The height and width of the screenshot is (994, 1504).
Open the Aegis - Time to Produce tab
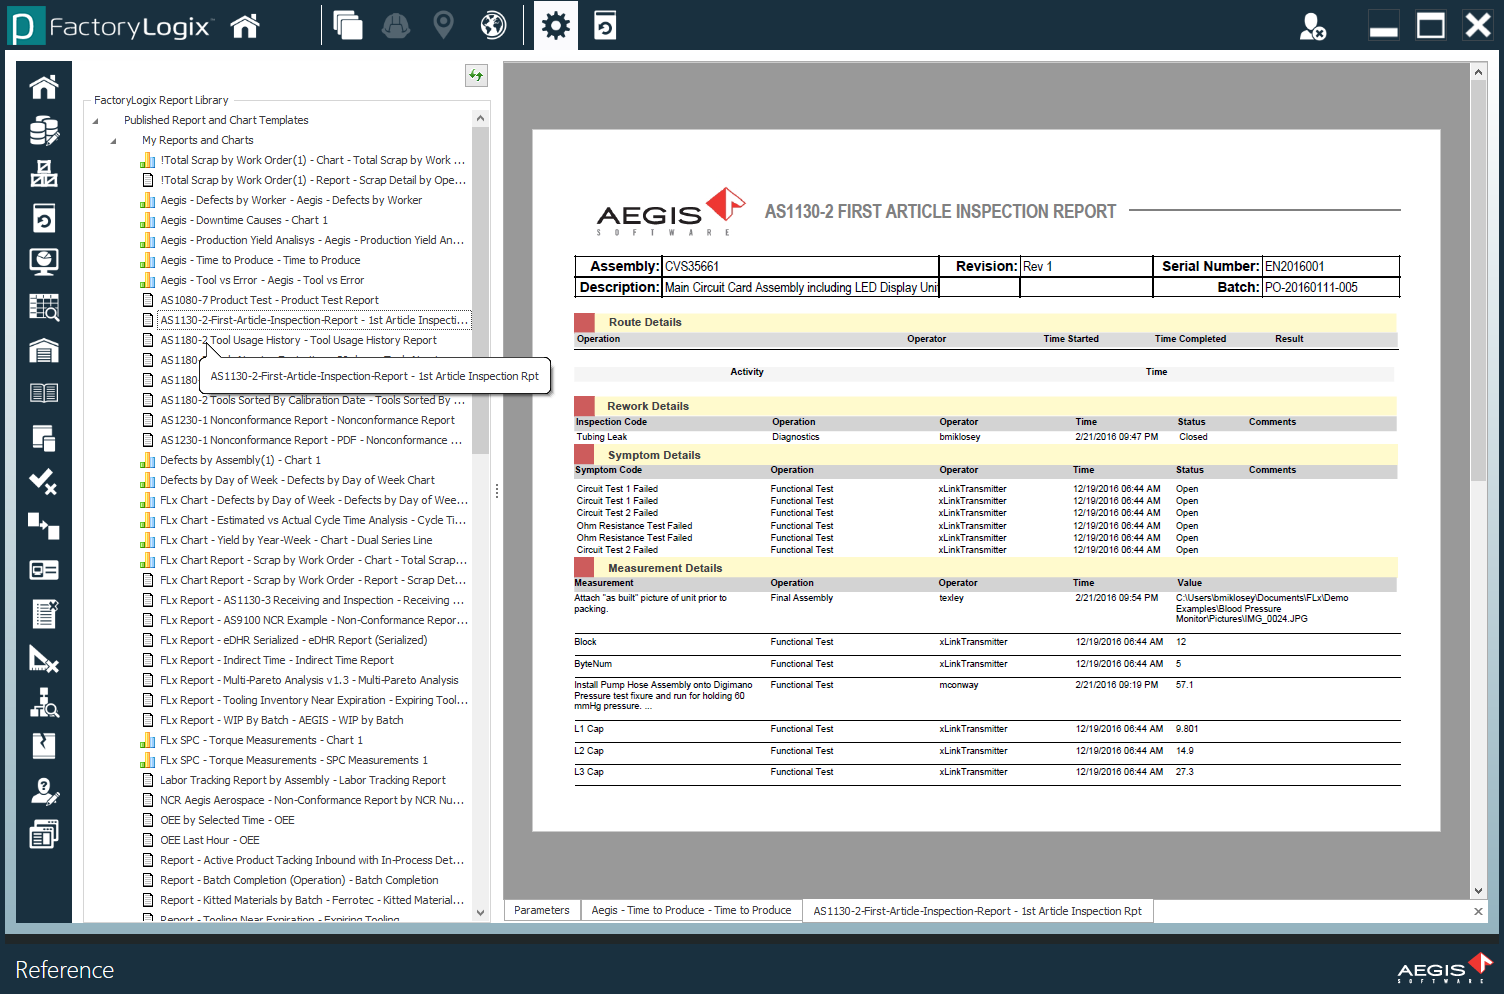point(691,910)
